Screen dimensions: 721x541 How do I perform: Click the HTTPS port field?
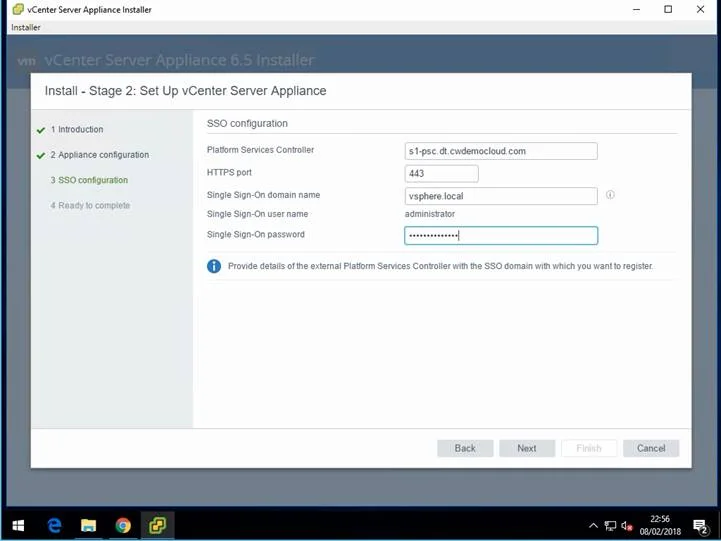tap(441, 174)
